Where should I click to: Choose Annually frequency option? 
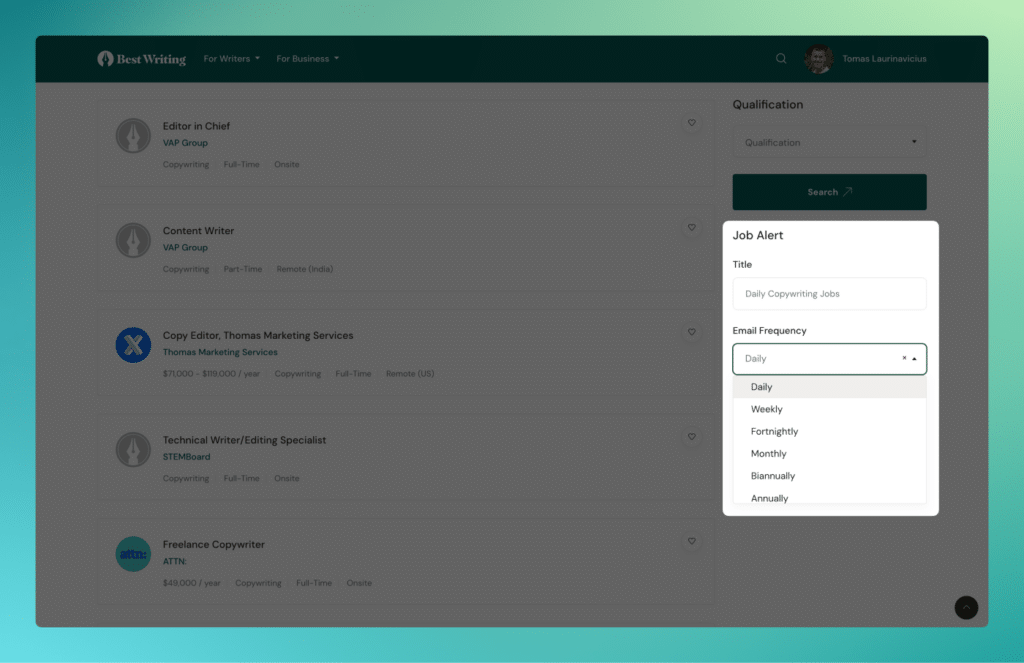[x=829, y=496]
